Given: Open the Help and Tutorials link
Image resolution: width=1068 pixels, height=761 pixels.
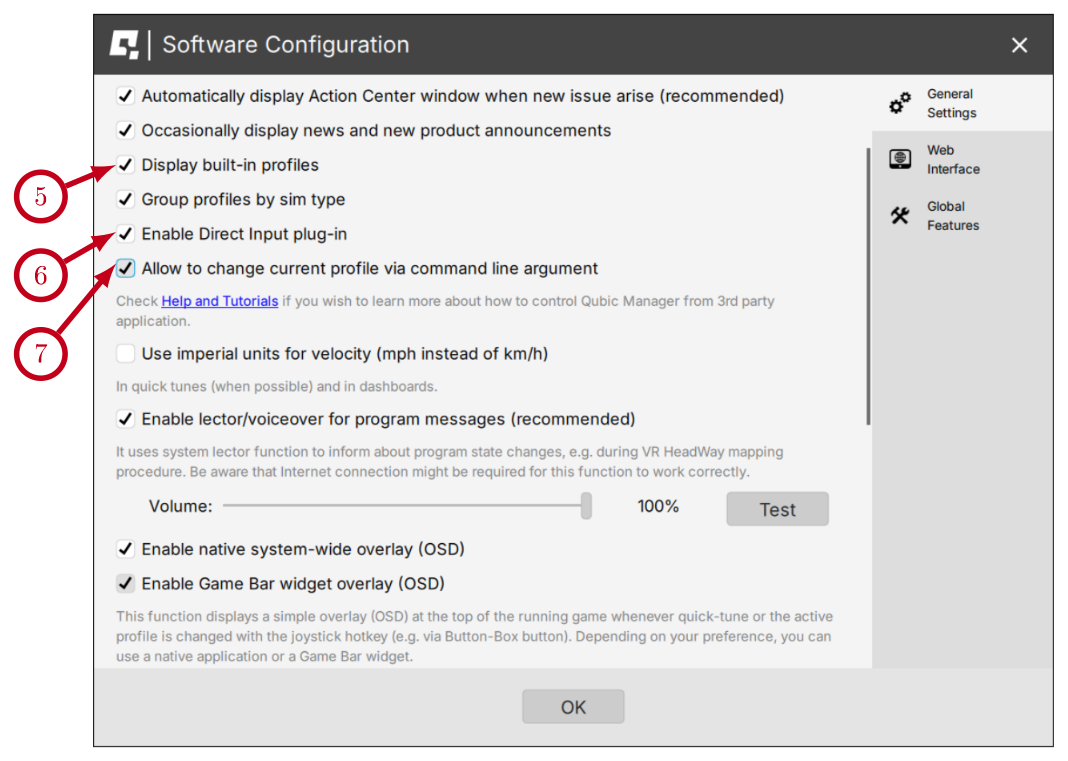Looking at the screenshot, I should (x=220, y=301).
